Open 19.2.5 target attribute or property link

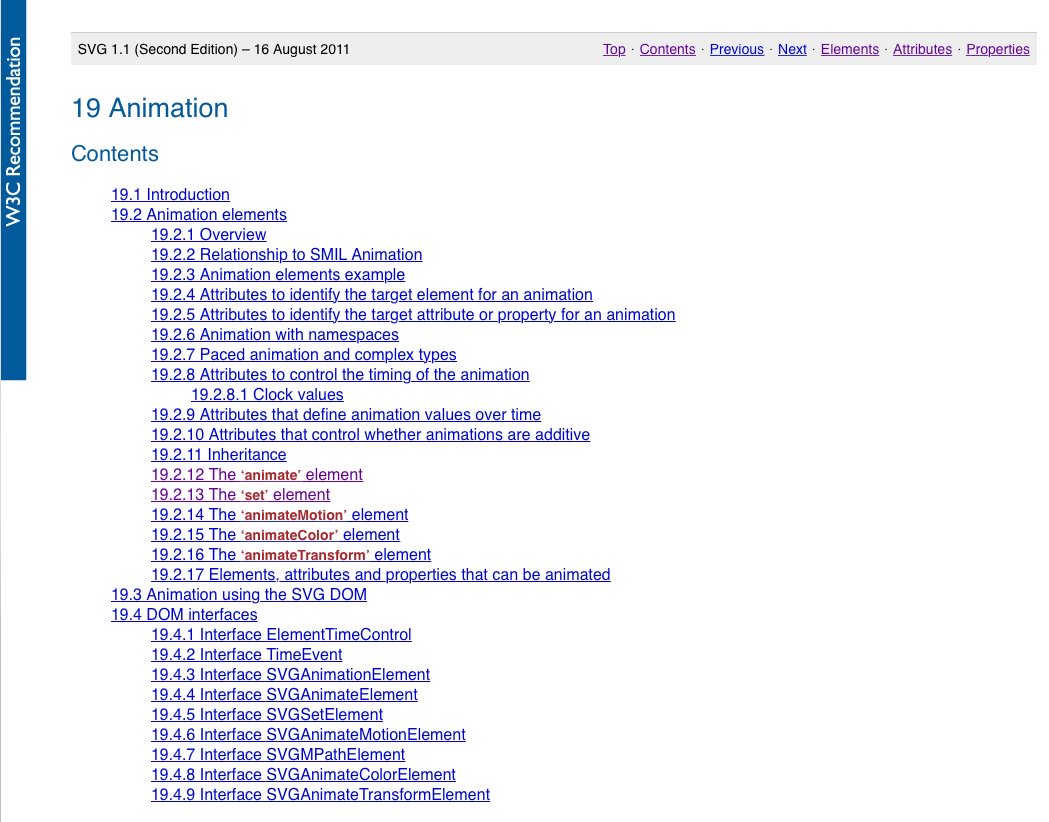413,315
